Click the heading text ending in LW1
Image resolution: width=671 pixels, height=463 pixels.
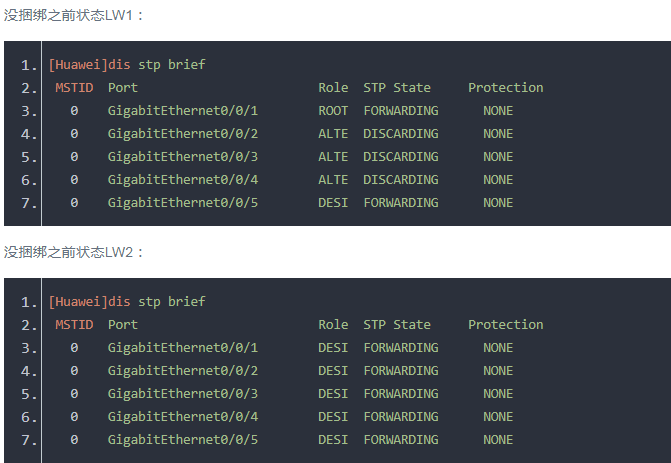coord(74,15)
